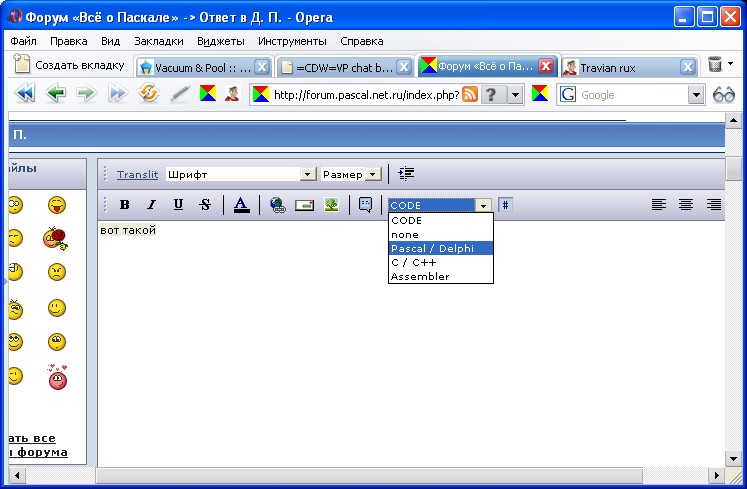The height and width of the screenshot is (489, 747).
Task: Switch to the Travian rux tab
Action: (x=620, y=67)
